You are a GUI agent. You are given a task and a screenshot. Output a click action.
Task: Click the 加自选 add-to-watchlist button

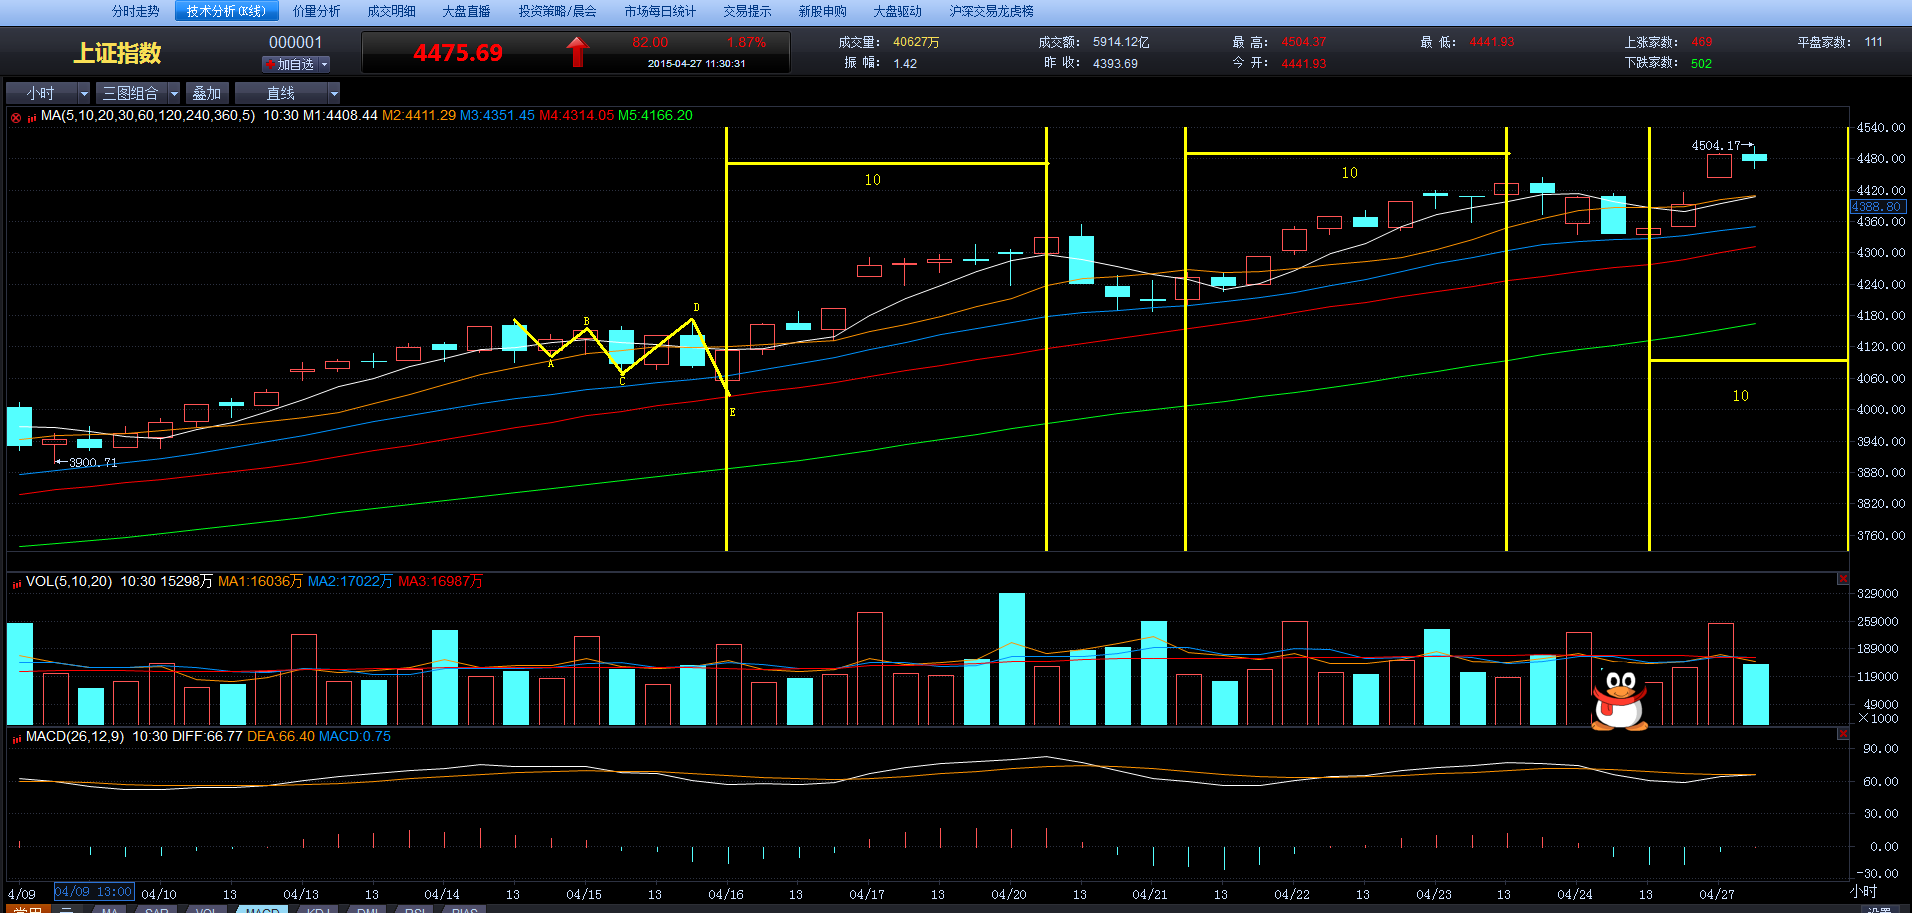(x=289, y=64)
